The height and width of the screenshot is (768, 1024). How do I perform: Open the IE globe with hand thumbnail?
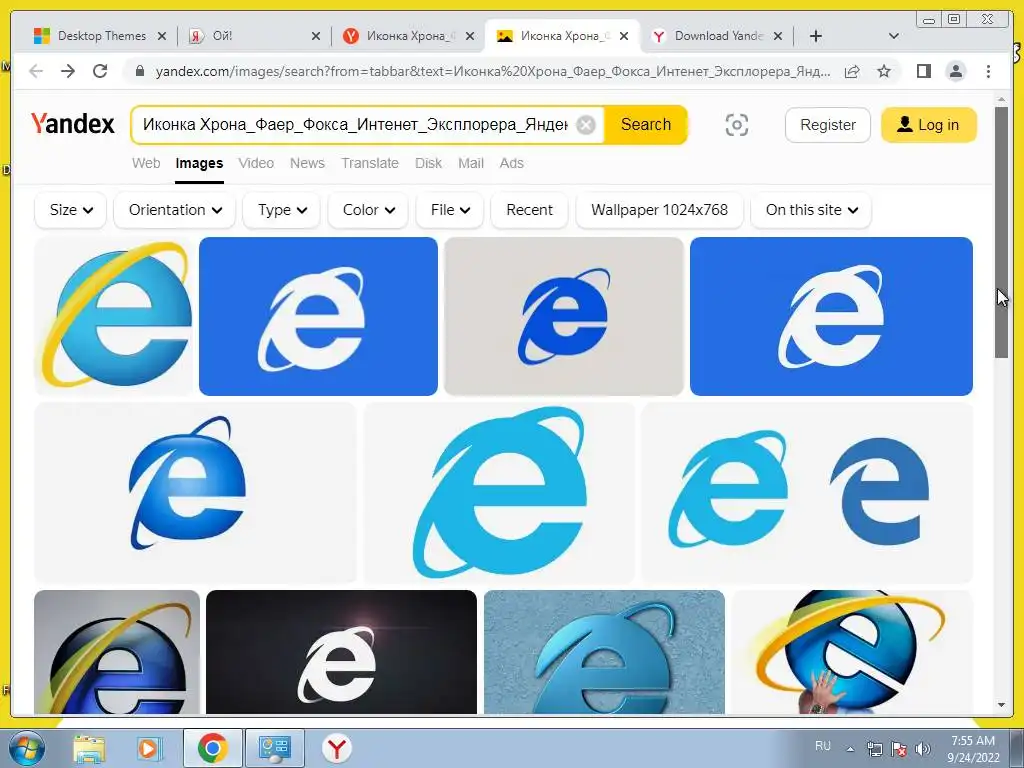[x=852, y=652]
